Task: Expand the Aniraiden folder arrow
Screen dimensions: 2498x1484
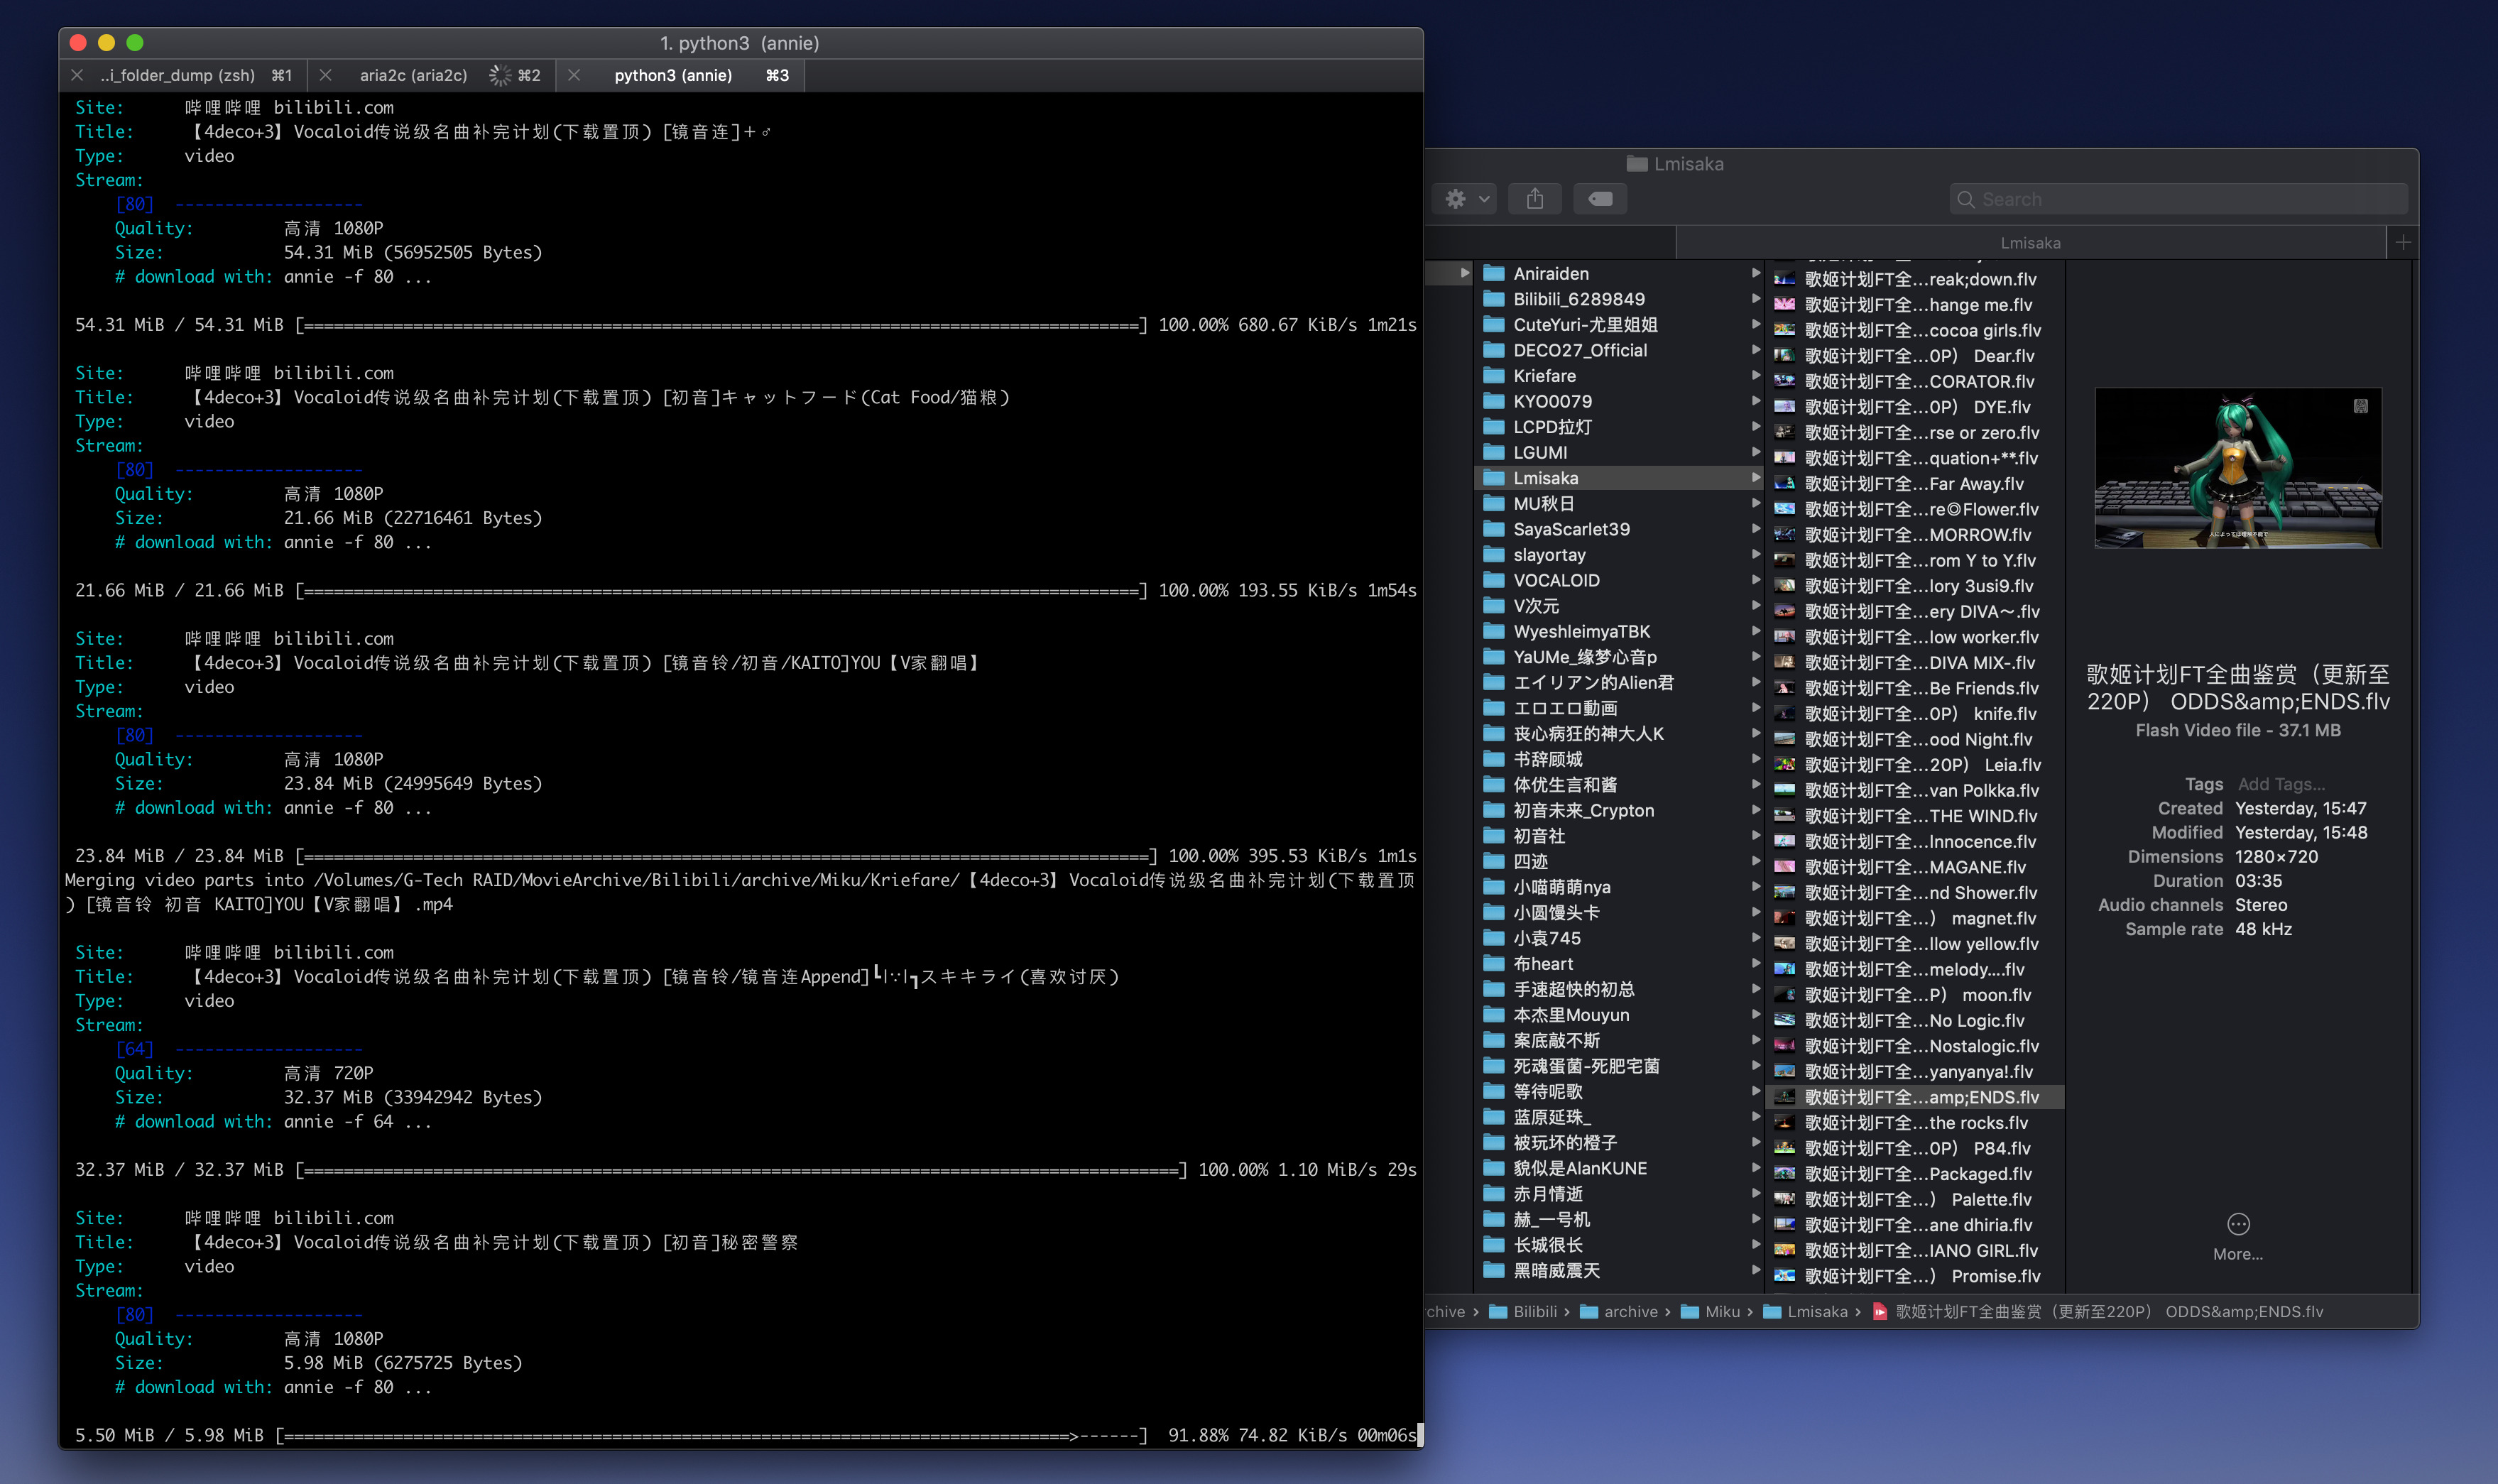Action: point(1755,273)
